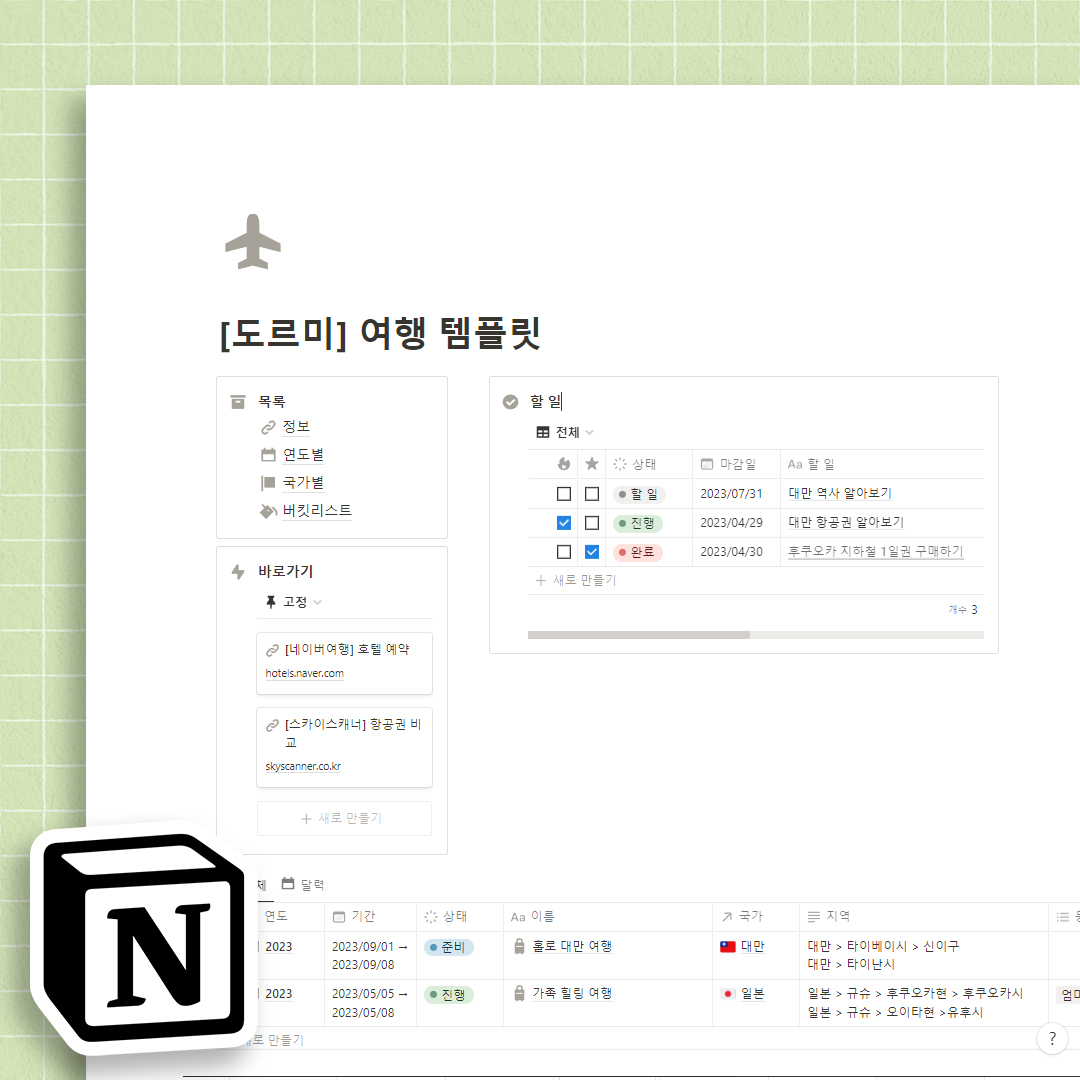Screen dimensions: 1080x1080
Task: Open the 일본 country link
Action: pos(752,993)
